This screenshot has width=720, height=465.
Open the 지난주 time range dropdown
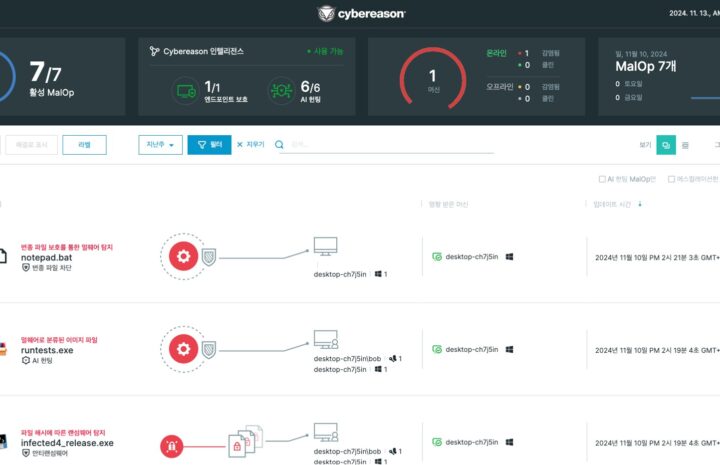(160, 145)
